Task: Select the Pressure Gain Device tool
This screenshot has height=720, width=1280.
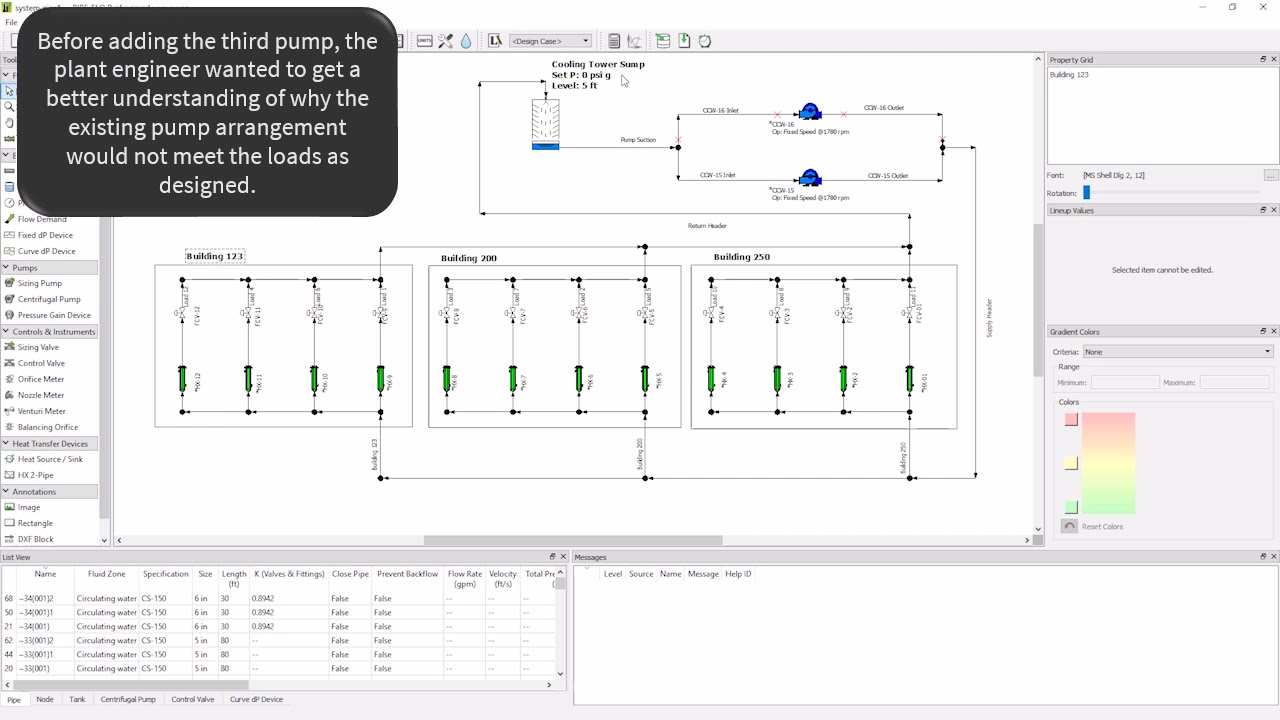Action: click(54, 315)
